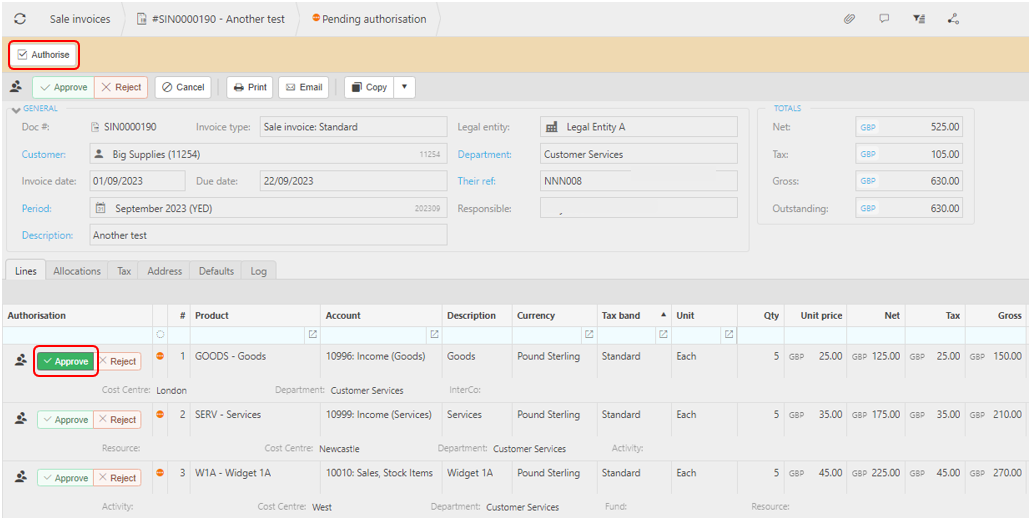Open Tax band filter lookup icon
Image resolution: width=1029 pixels, height=518 pixels.
pos(663,334)
